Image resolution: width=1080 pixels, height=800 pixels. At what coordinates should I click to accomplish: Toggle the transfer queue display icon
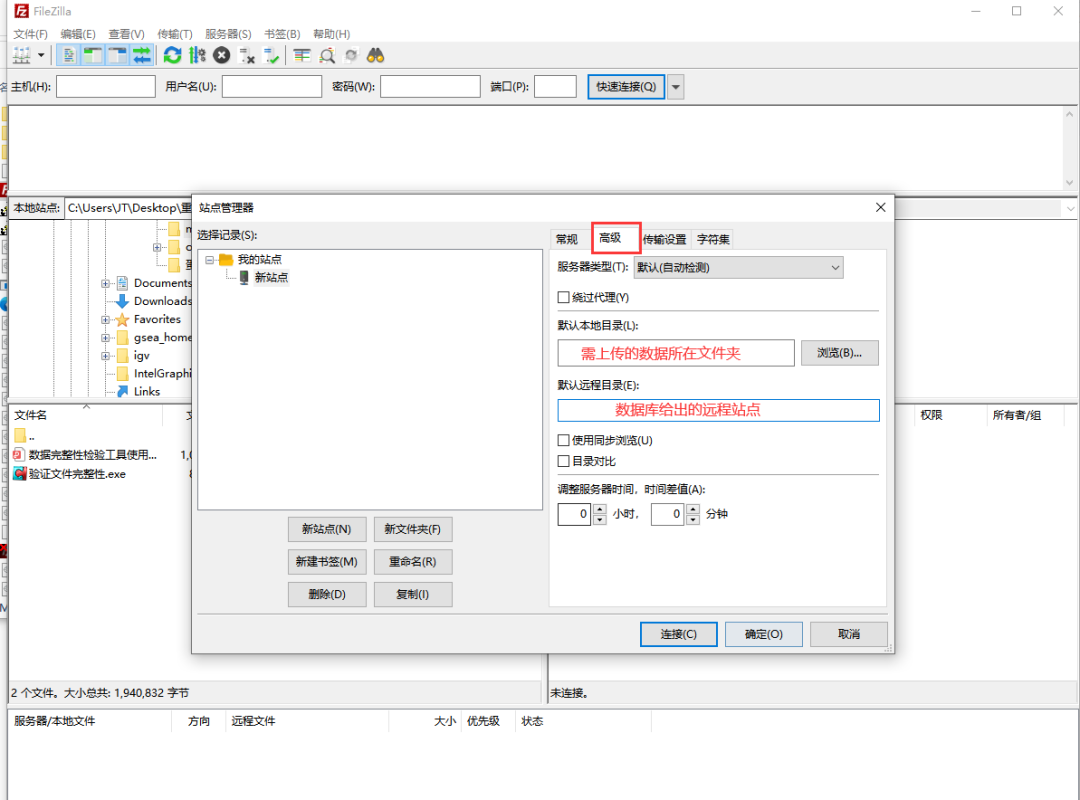point(142,55)
